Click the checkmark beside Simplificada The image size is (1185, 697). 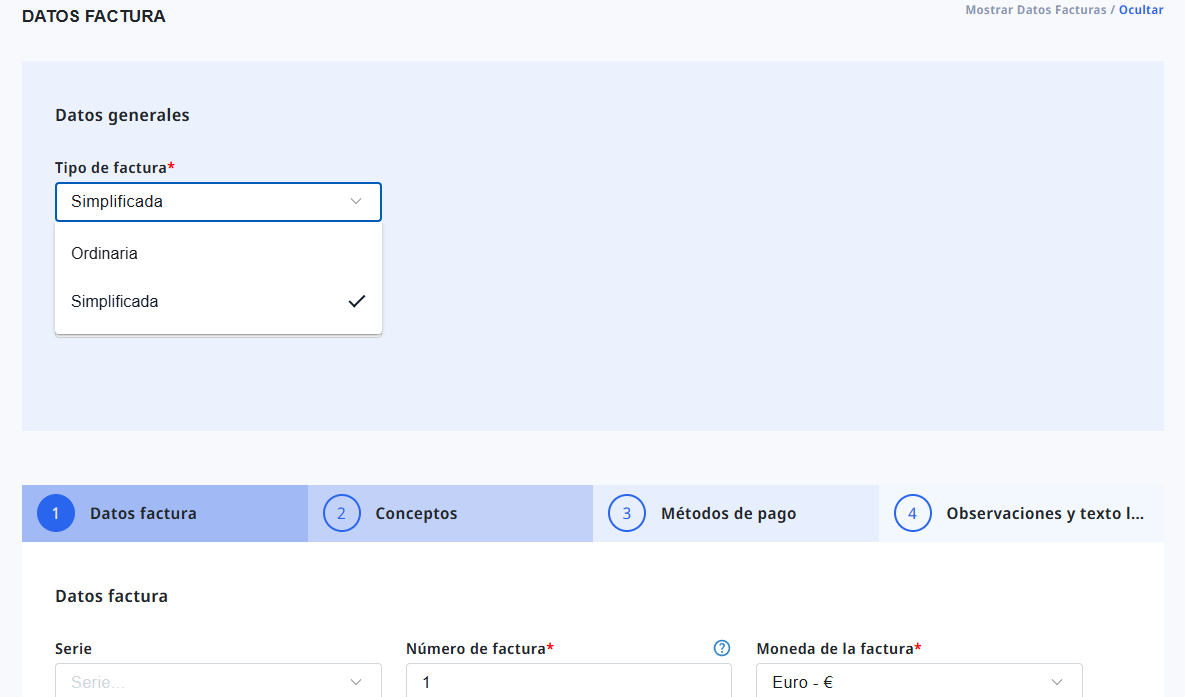click(356, 301)
